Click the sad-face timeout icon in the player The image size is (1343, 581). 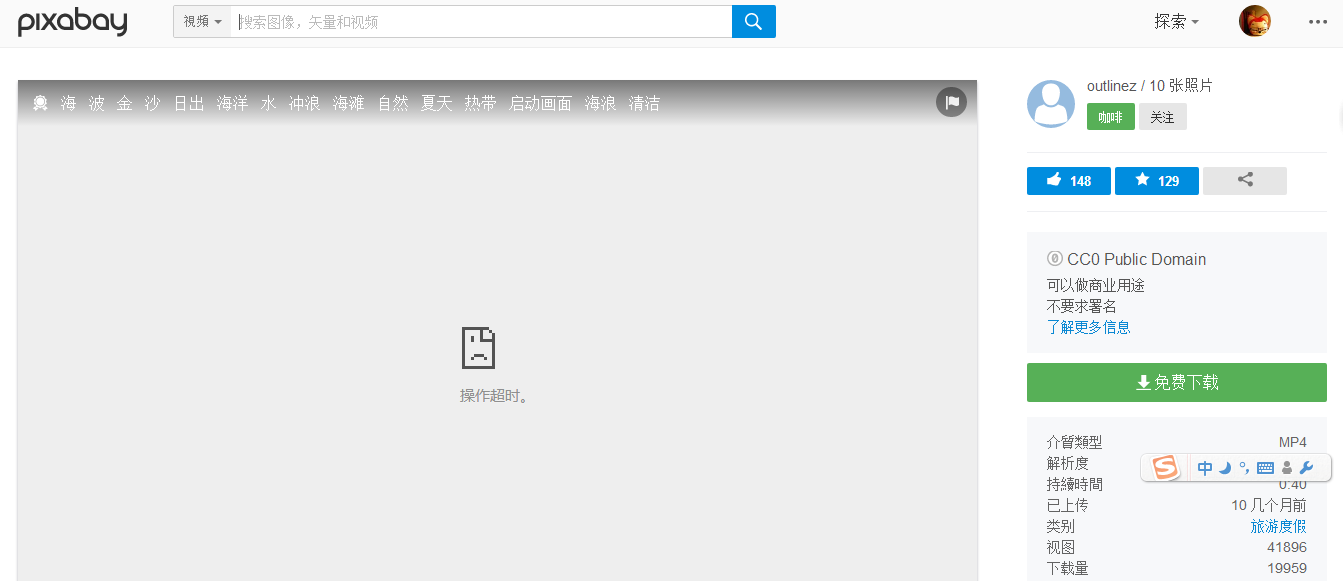[478, 347]
